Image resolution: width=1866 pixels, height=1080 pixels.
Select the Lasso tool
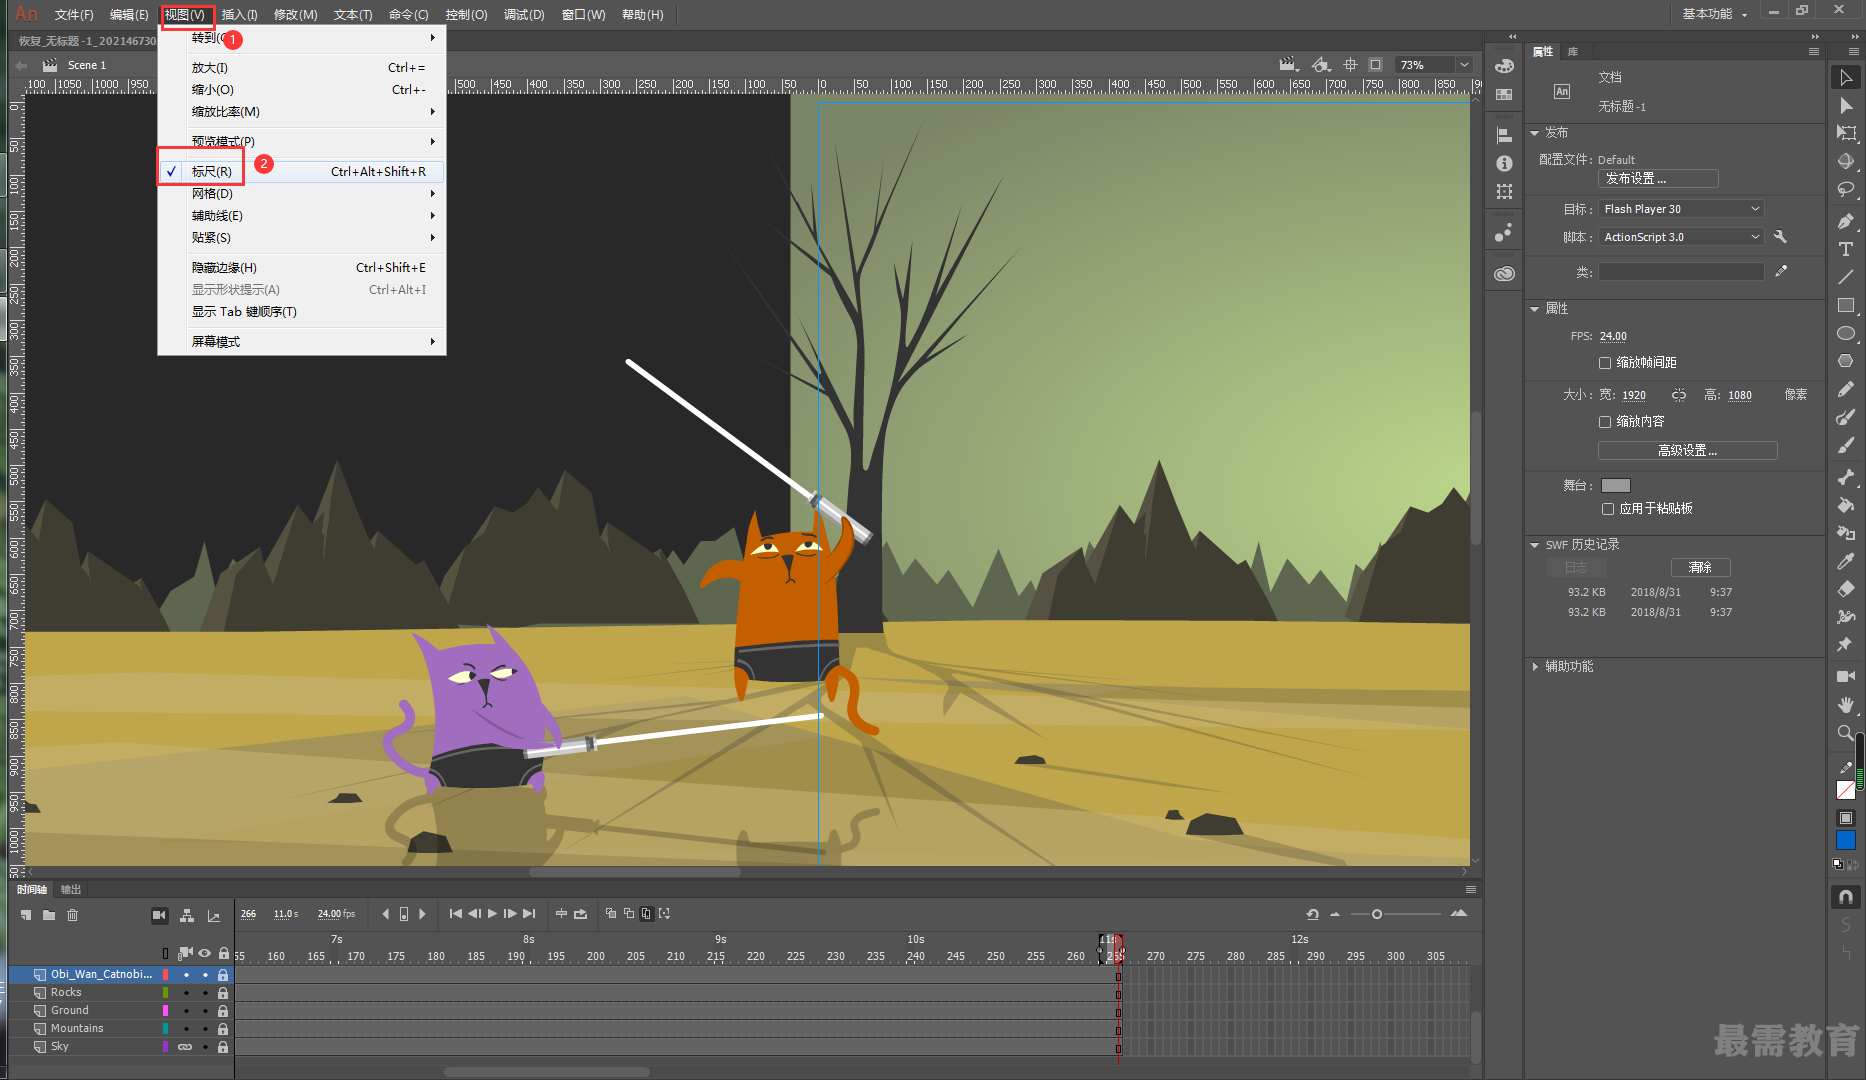point(1846,189)
